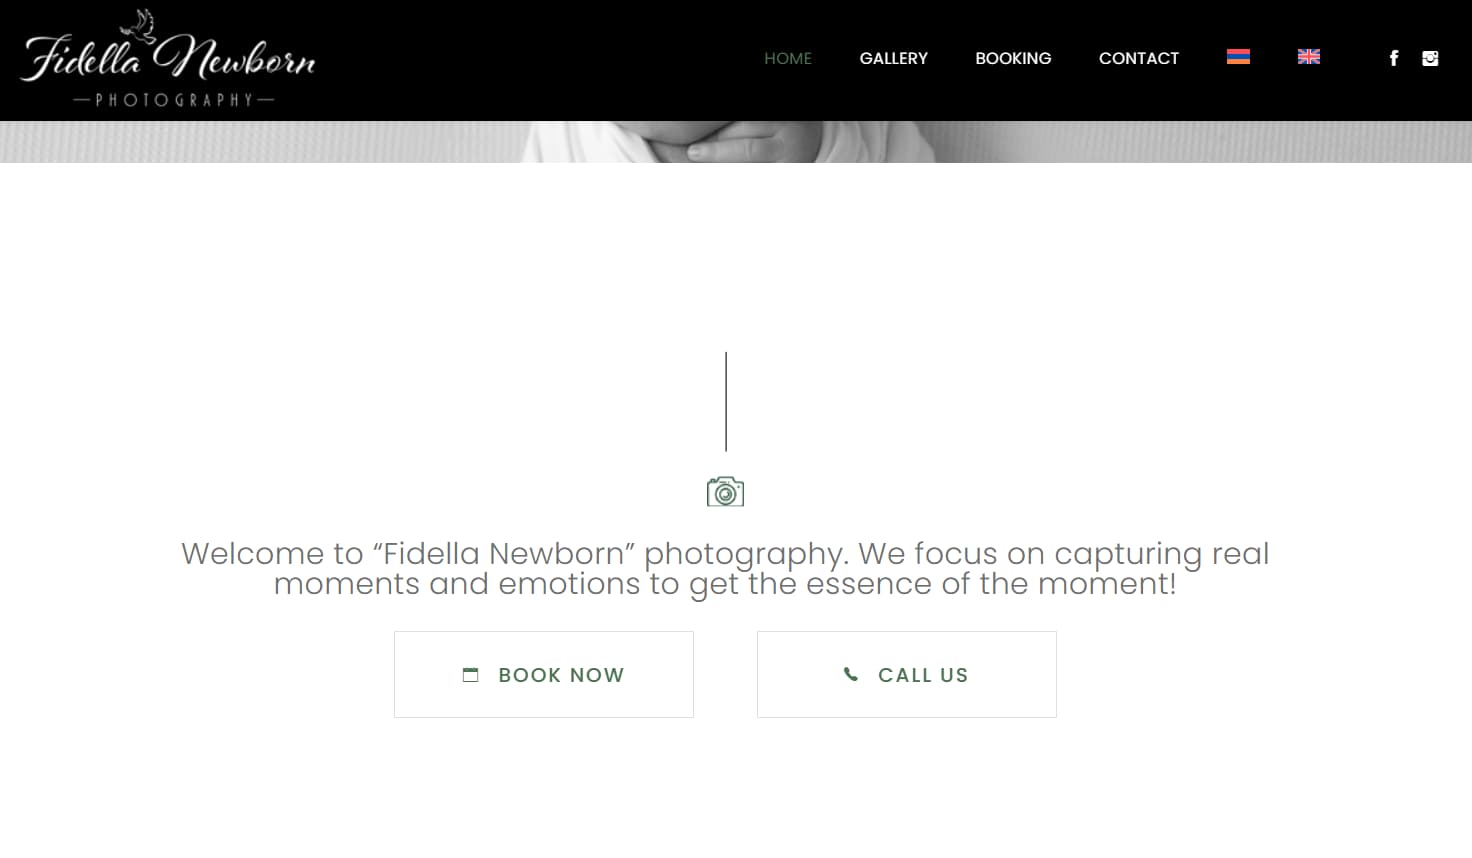Open the Facebook page icon
Screen dimensions: 1472x858
pos(1394,58)
